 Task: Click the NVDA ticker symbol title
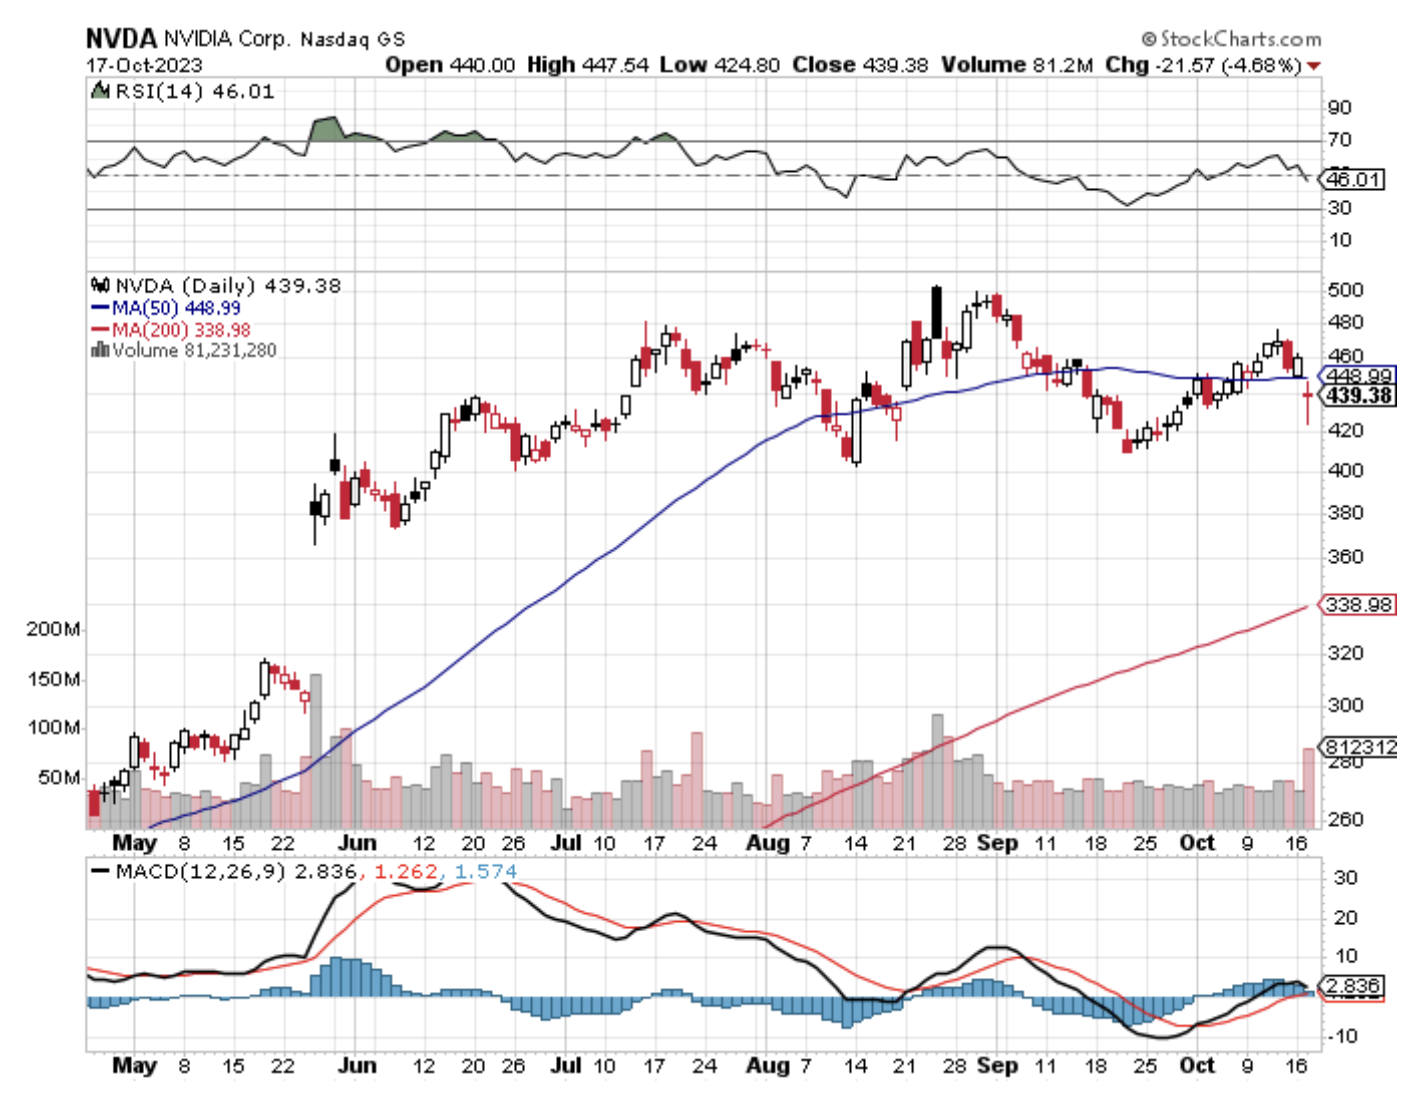[121, 39]
